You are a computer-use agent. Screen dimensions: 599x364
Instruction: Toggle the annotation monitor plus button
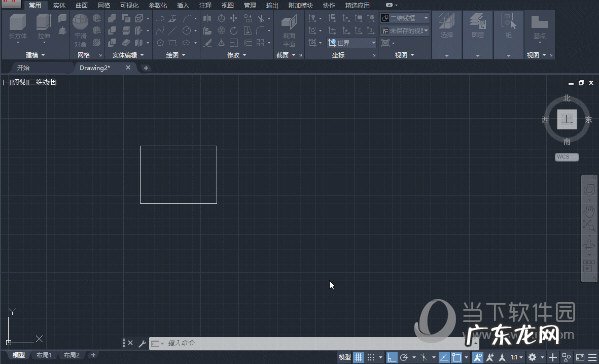click(x=553, y=358)
